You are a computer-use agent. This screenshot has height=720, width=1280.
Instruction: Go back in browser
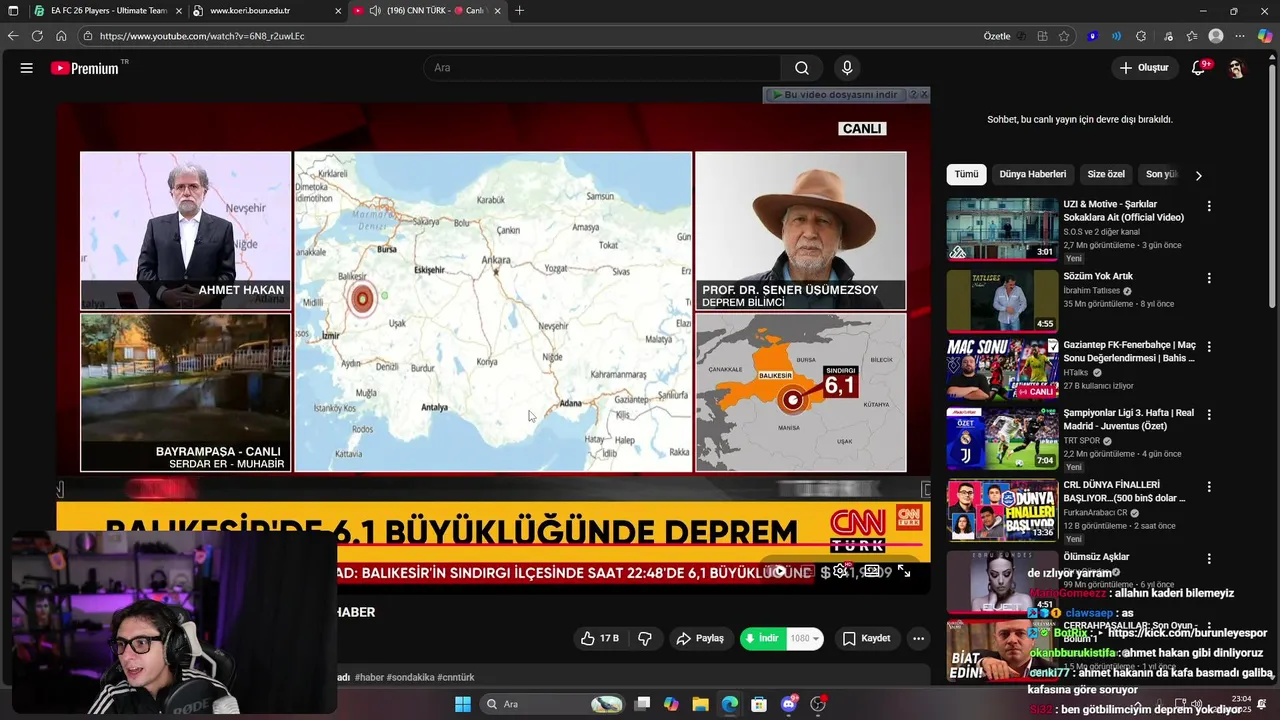tap(13, 36)
